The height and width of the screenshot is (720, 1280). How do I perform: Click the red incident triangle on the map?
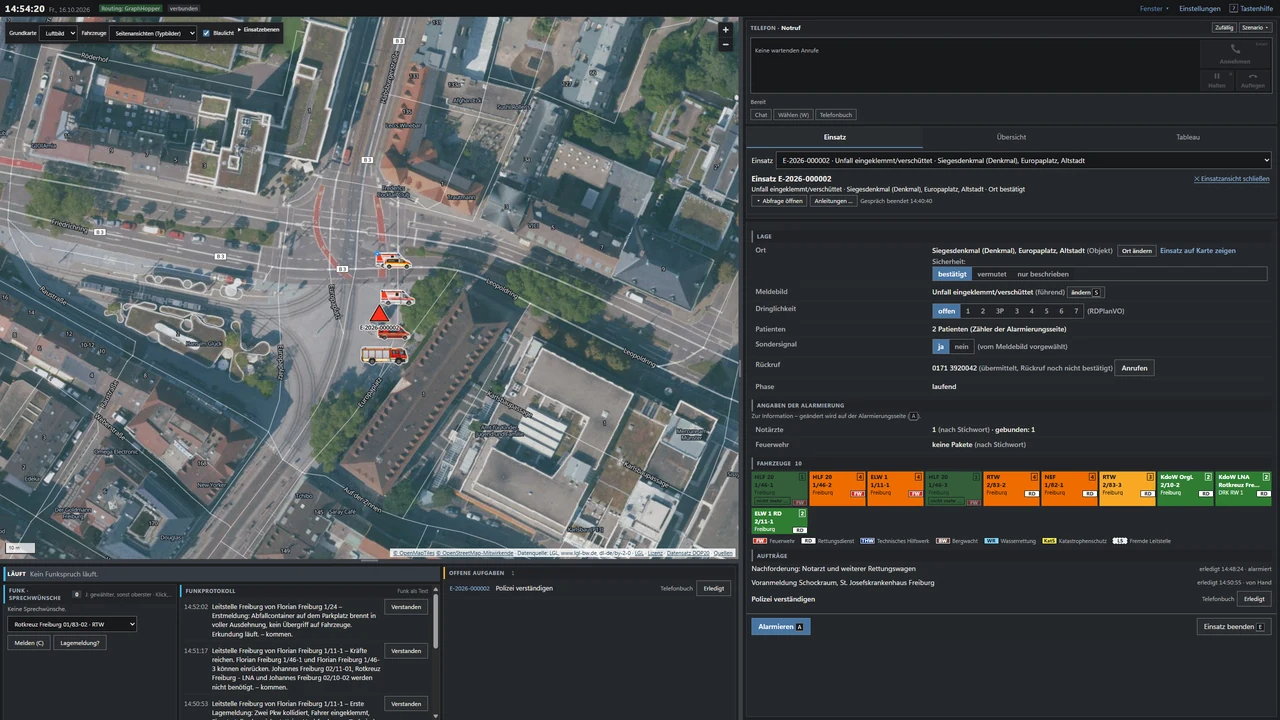(x=379, y=314)
